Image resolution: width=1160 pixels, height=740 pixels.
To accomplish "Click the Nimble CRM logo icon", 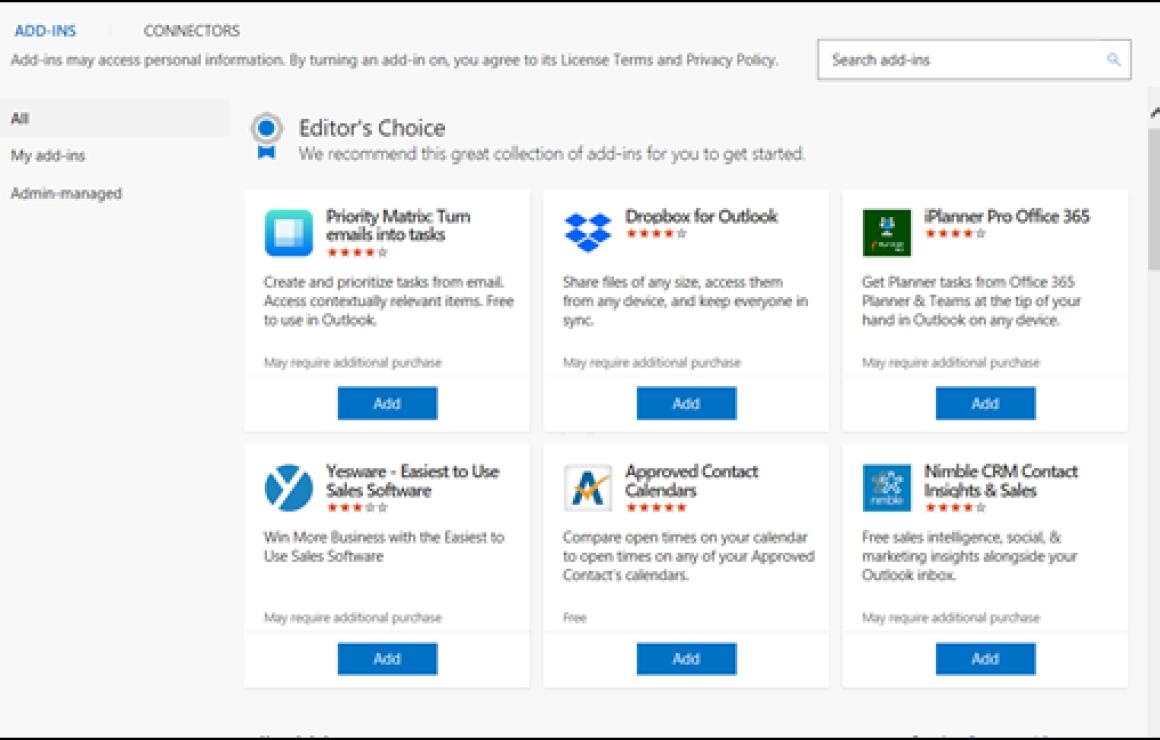I will coord(886,488).
